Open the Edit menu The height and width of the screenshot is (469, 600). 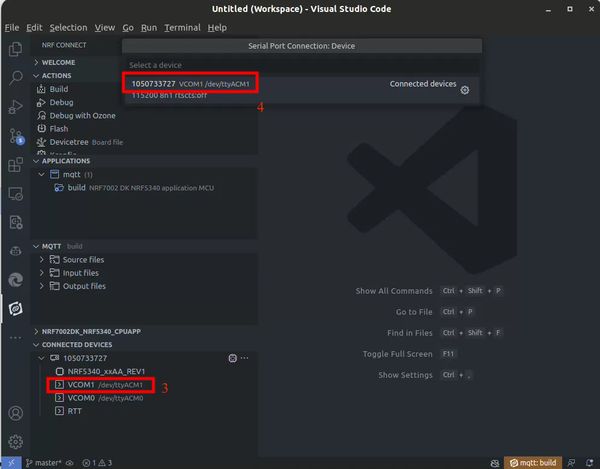click(x=34, y=28)
